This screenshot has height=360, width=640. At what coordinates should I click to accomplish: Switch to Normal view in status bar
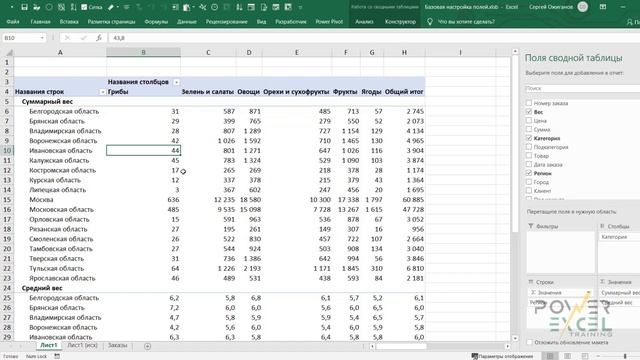point(550,356)
